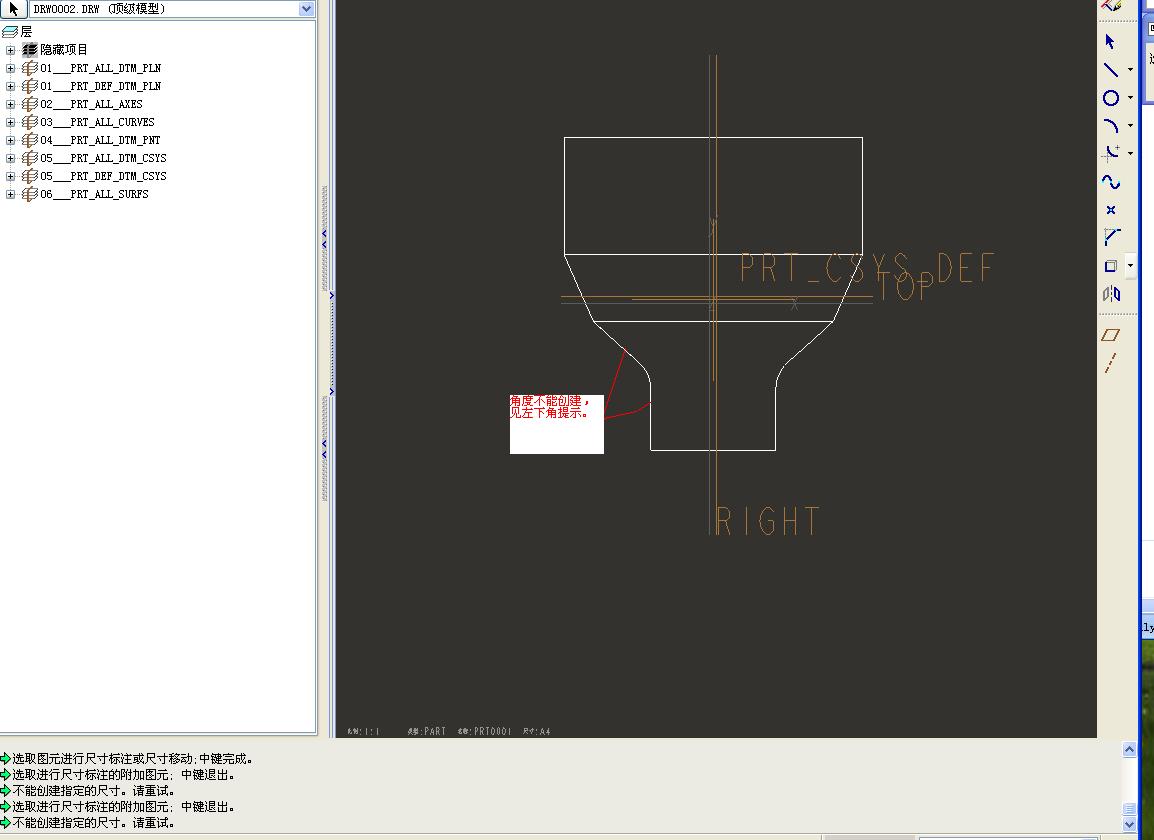Image resolution: width=1154 pixels, height=840 pixels.
Task: Click the layers icon beside 层
Action: point(10,32)
